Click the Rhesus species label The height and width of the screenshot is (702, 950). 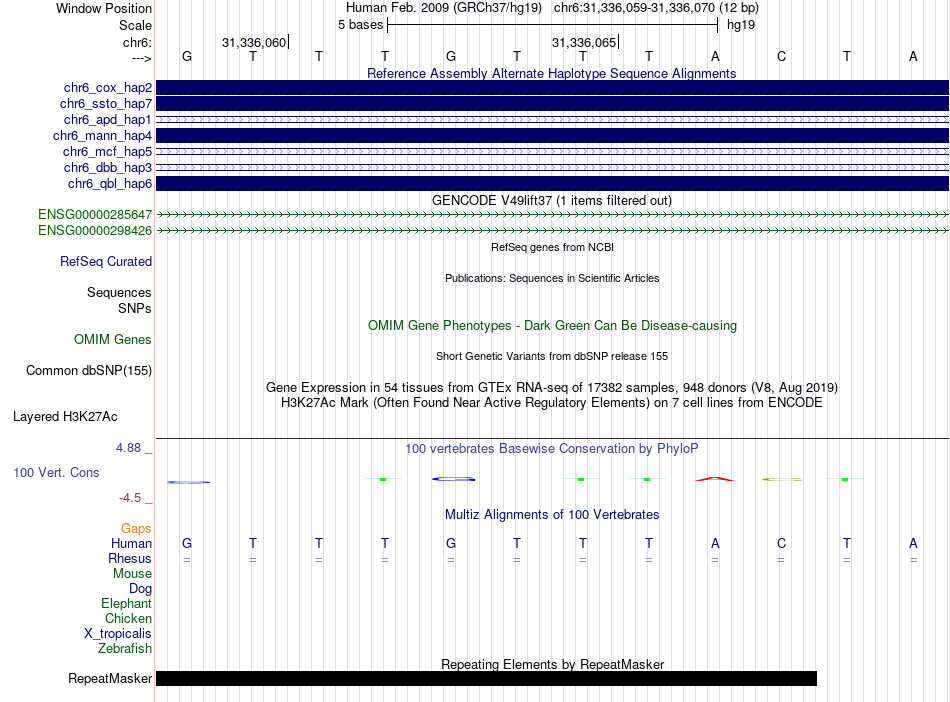click(x=130, y=558)
